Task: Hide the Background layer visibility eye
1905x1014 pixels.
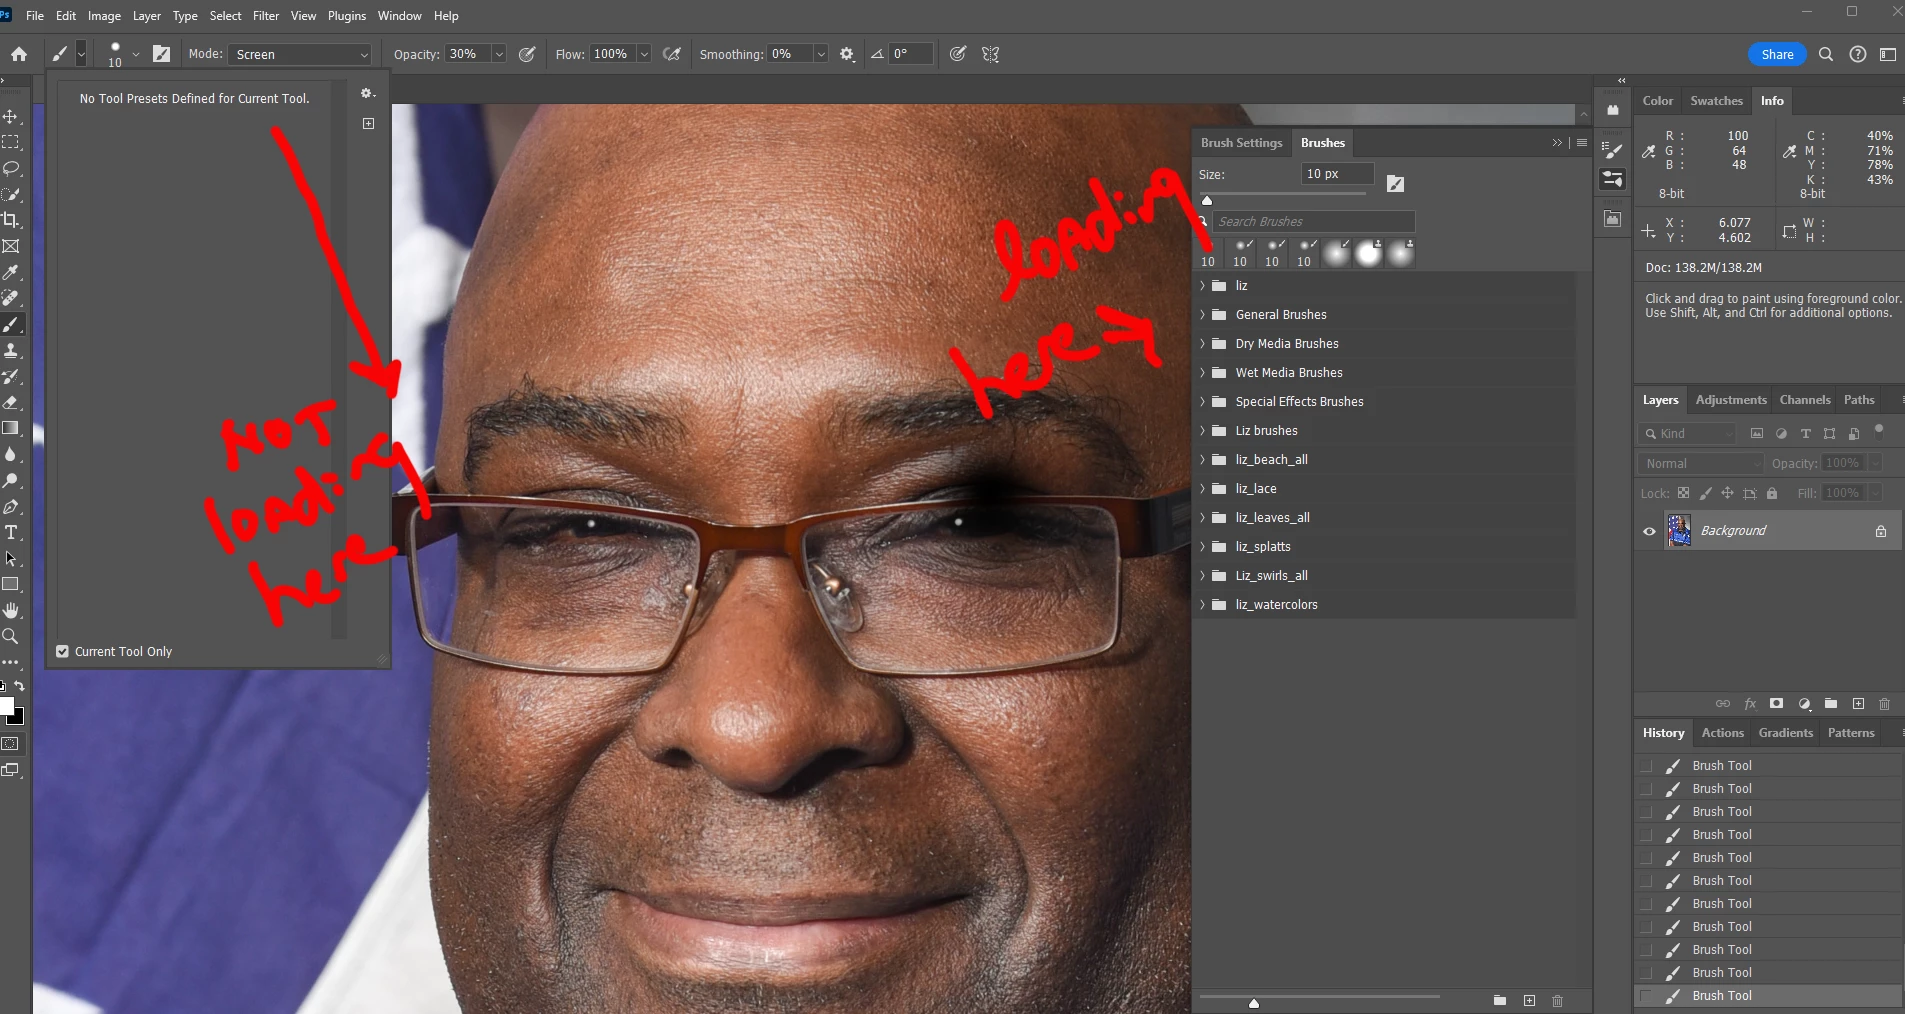Action: pos(1649,531)
